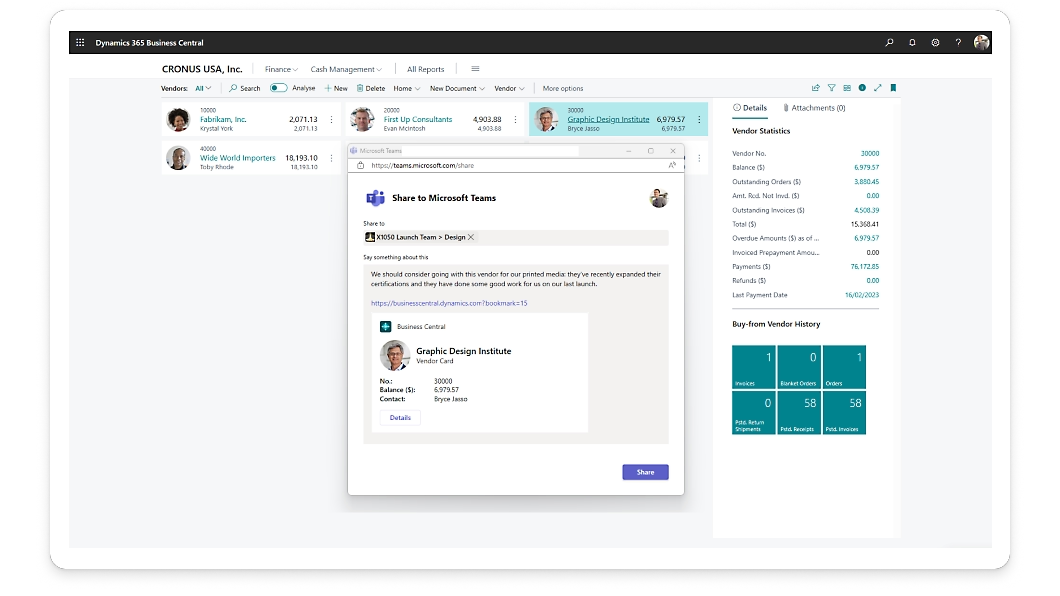Open the businesscentral.dynamics.com bookmark link
This screenshot has height=596, width=1060.
(x=449, y=303)
